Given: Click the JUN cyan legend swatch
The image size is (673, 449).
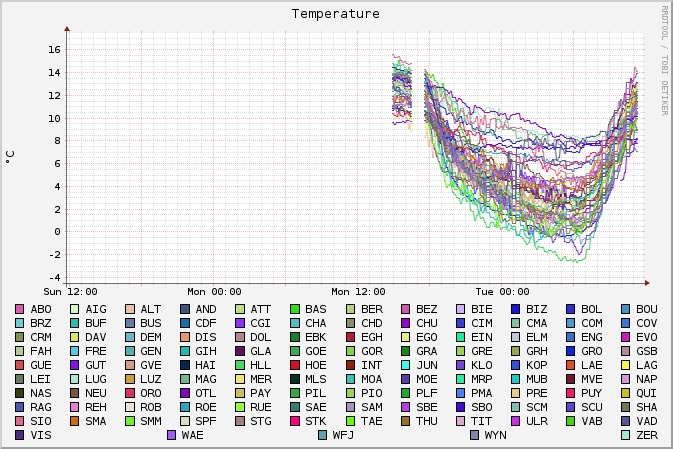Looking at the screenshot, I should coord(405,365).
